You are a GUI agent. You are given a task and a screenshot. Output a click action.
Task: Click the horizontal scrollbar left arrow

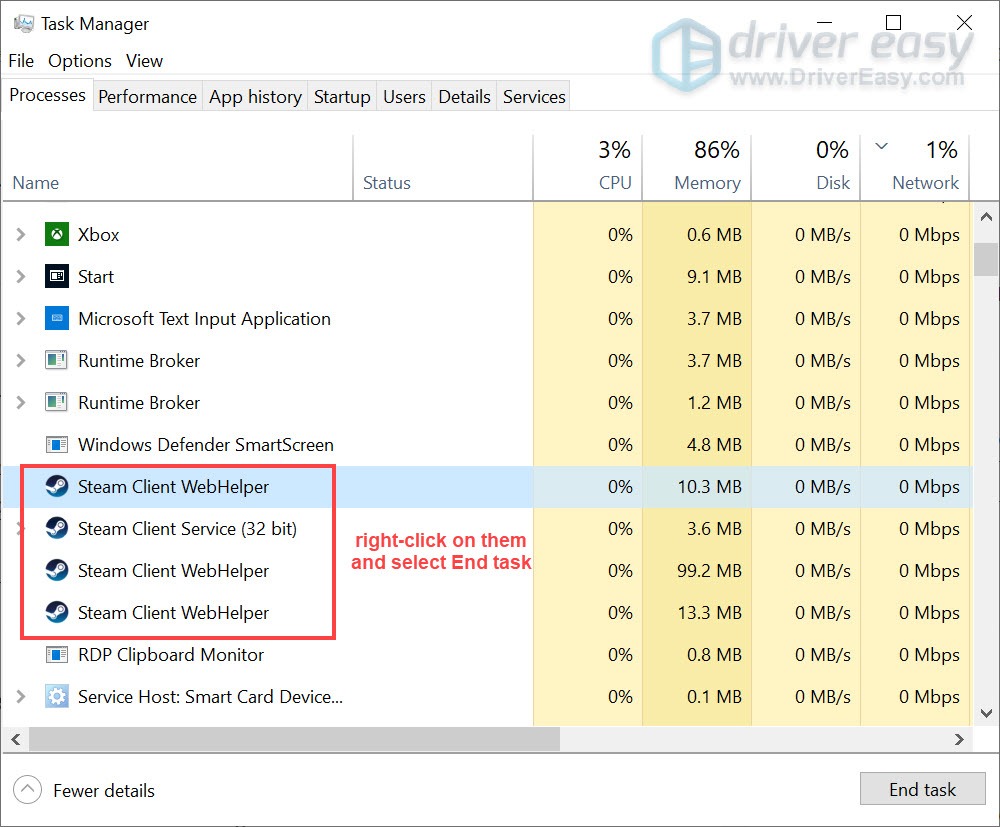(x=16, y=739)
